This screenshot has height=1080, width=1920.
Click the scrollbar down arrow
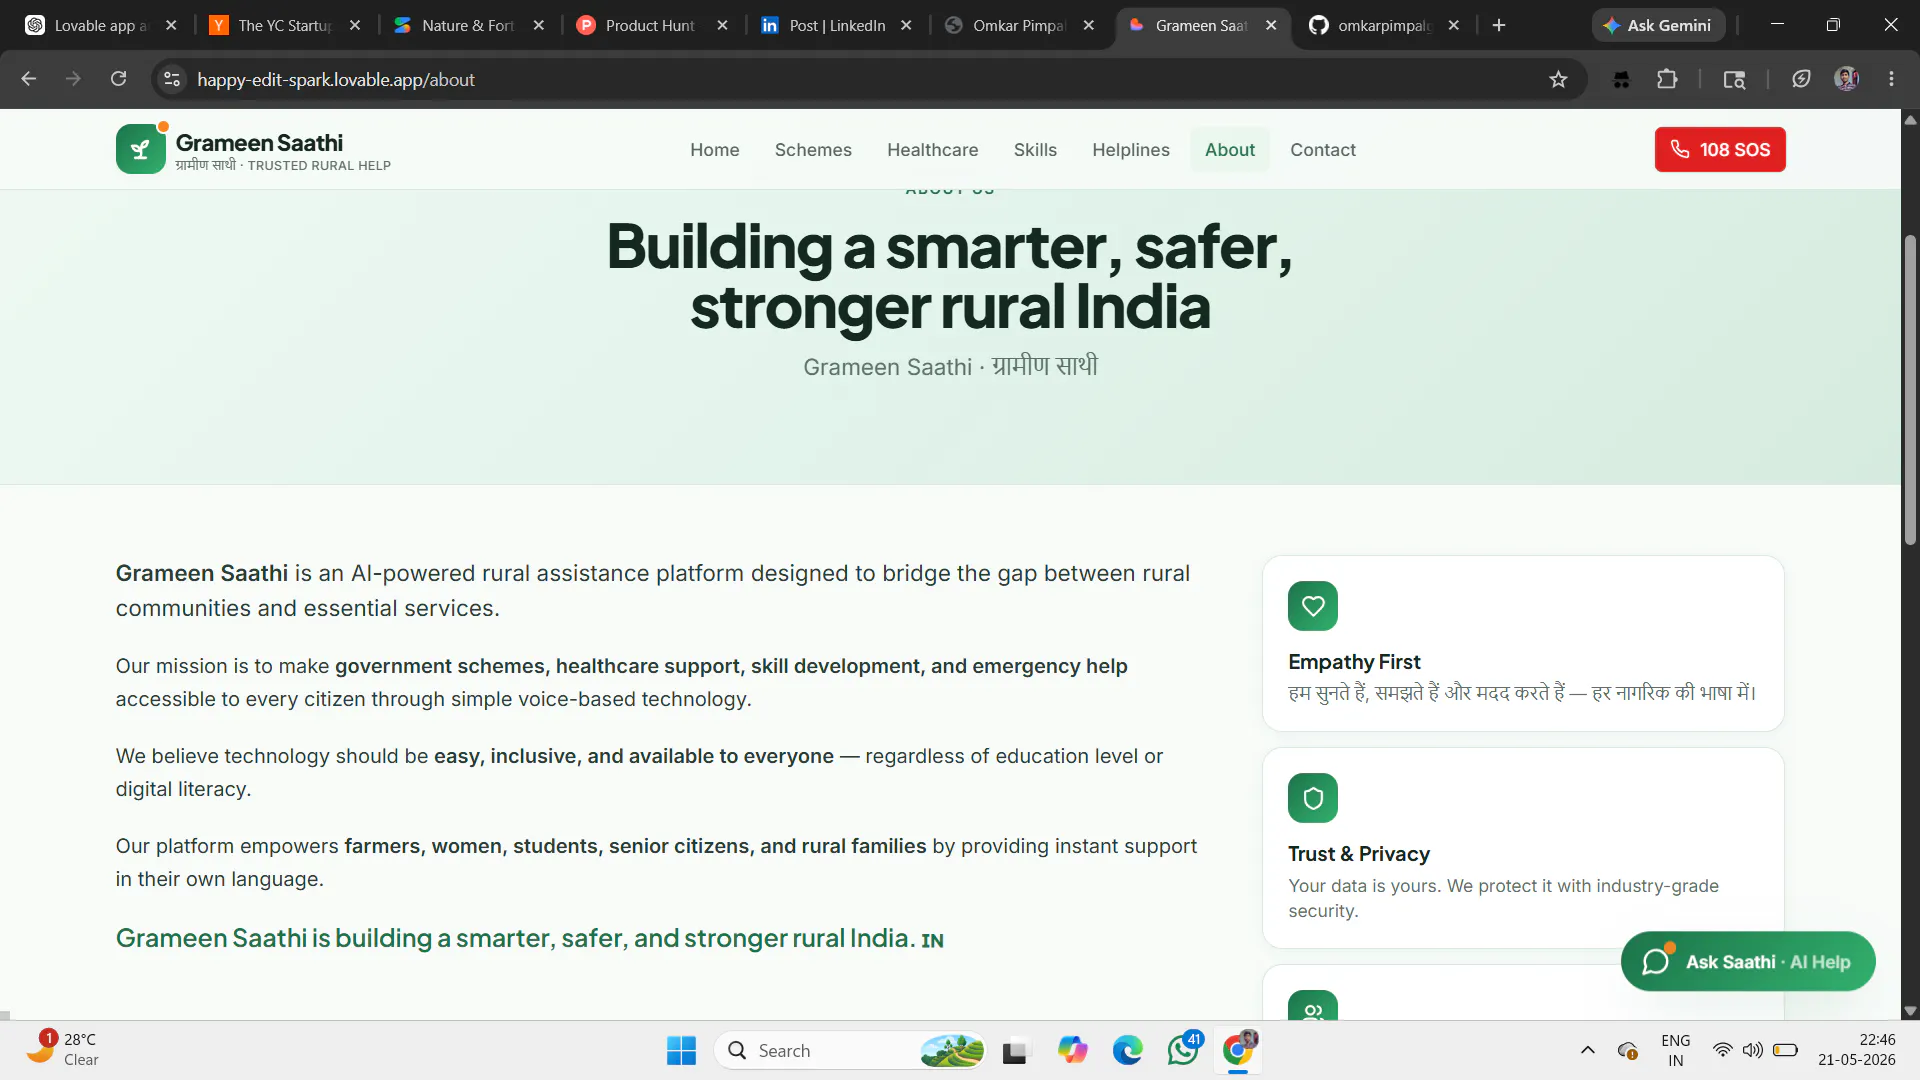click(x=1910, y=1011)
